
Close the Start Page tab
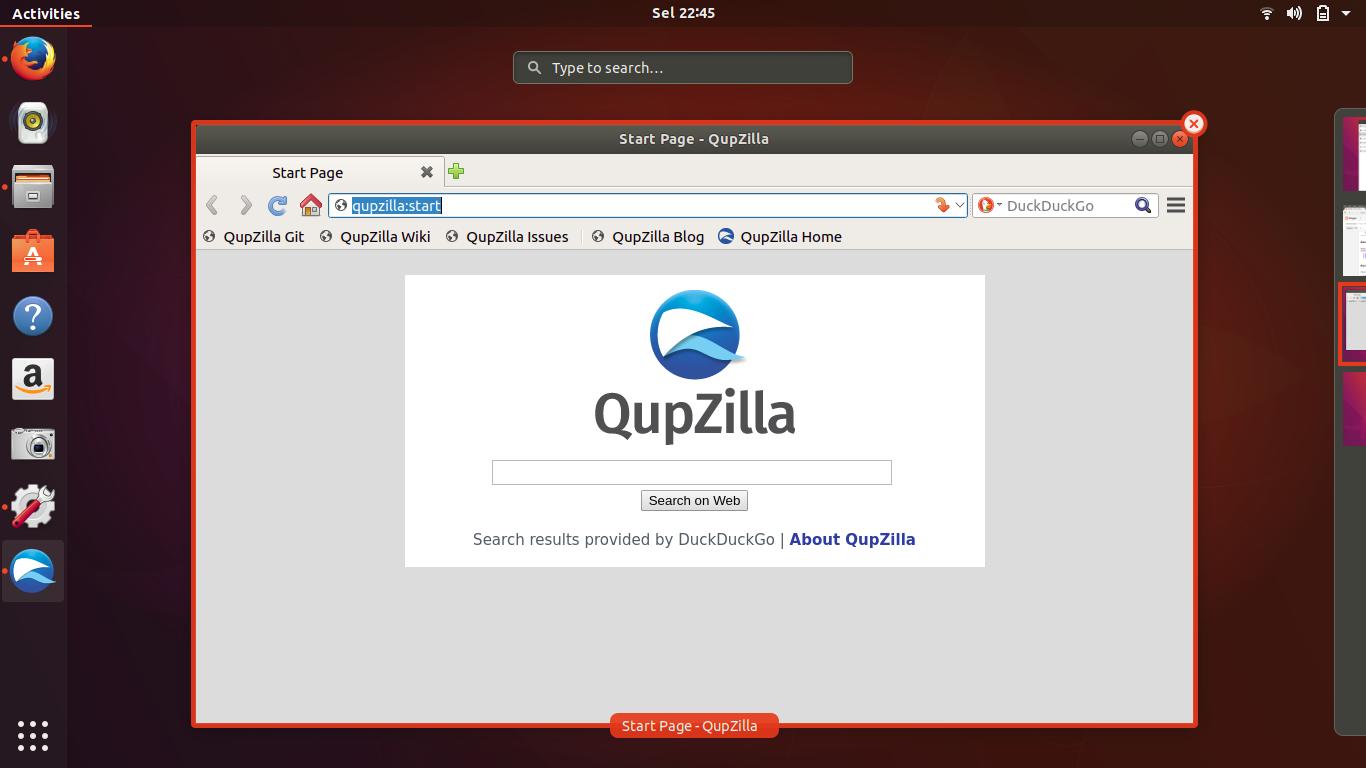427,172
